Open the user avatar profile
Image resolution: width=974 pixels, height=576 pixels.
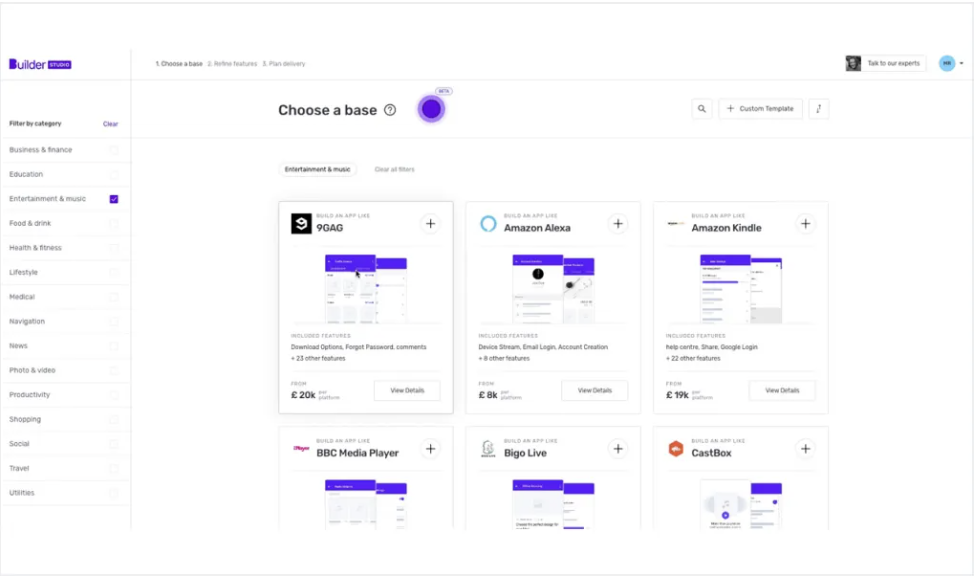pos(947,63)
